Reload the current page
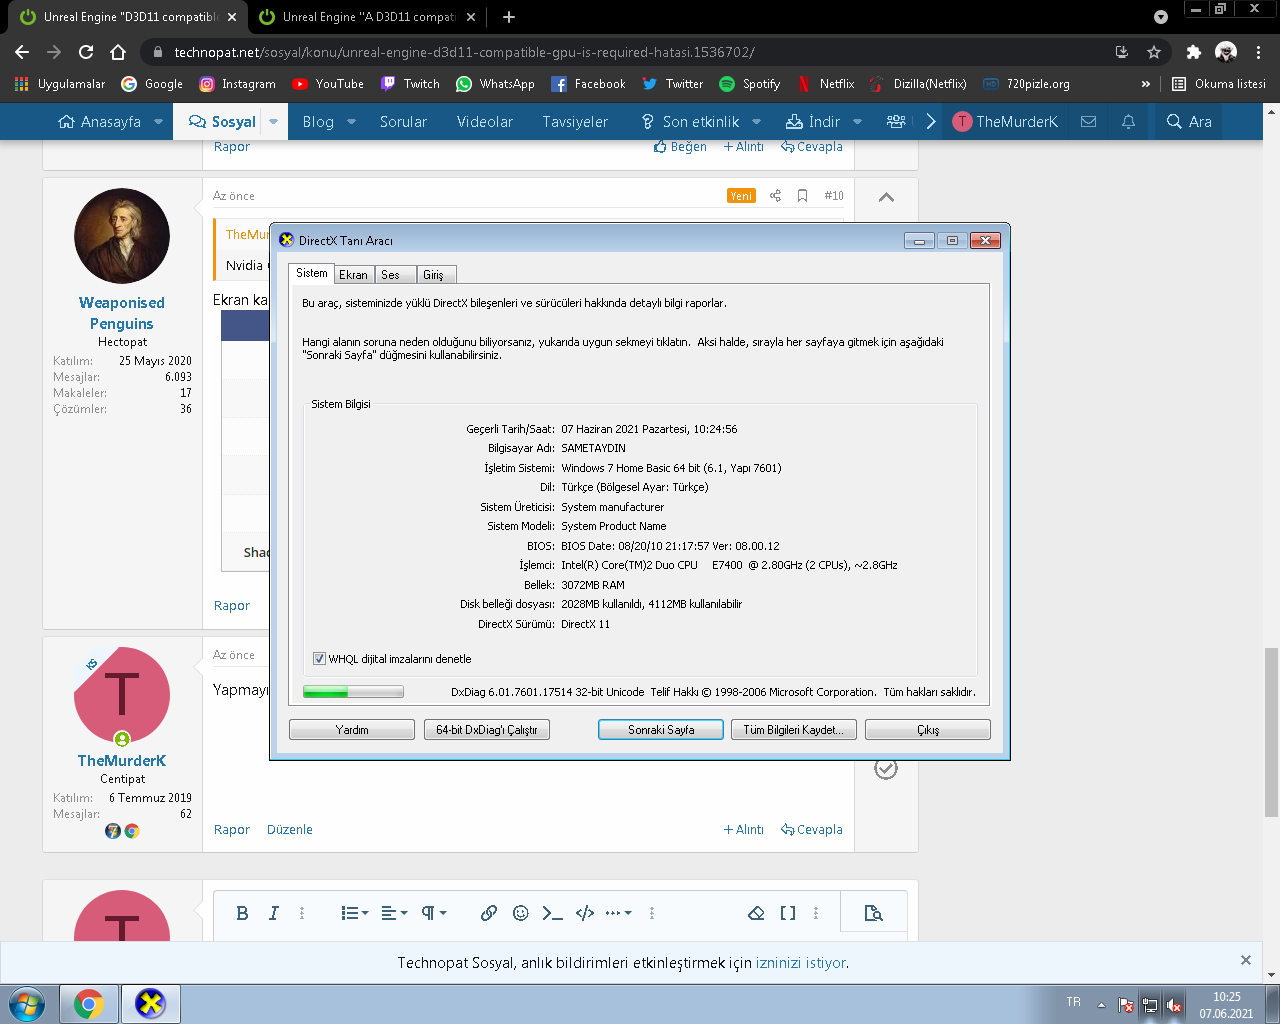The width and height of the screenshot is (1280, 1024). (x=86, y=52)
